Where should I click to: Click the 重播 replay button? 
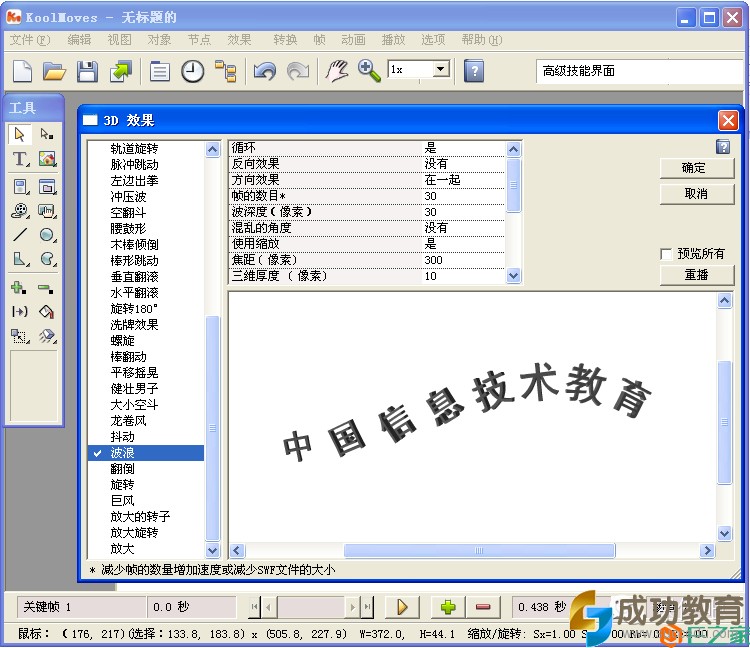click(696, 275)
